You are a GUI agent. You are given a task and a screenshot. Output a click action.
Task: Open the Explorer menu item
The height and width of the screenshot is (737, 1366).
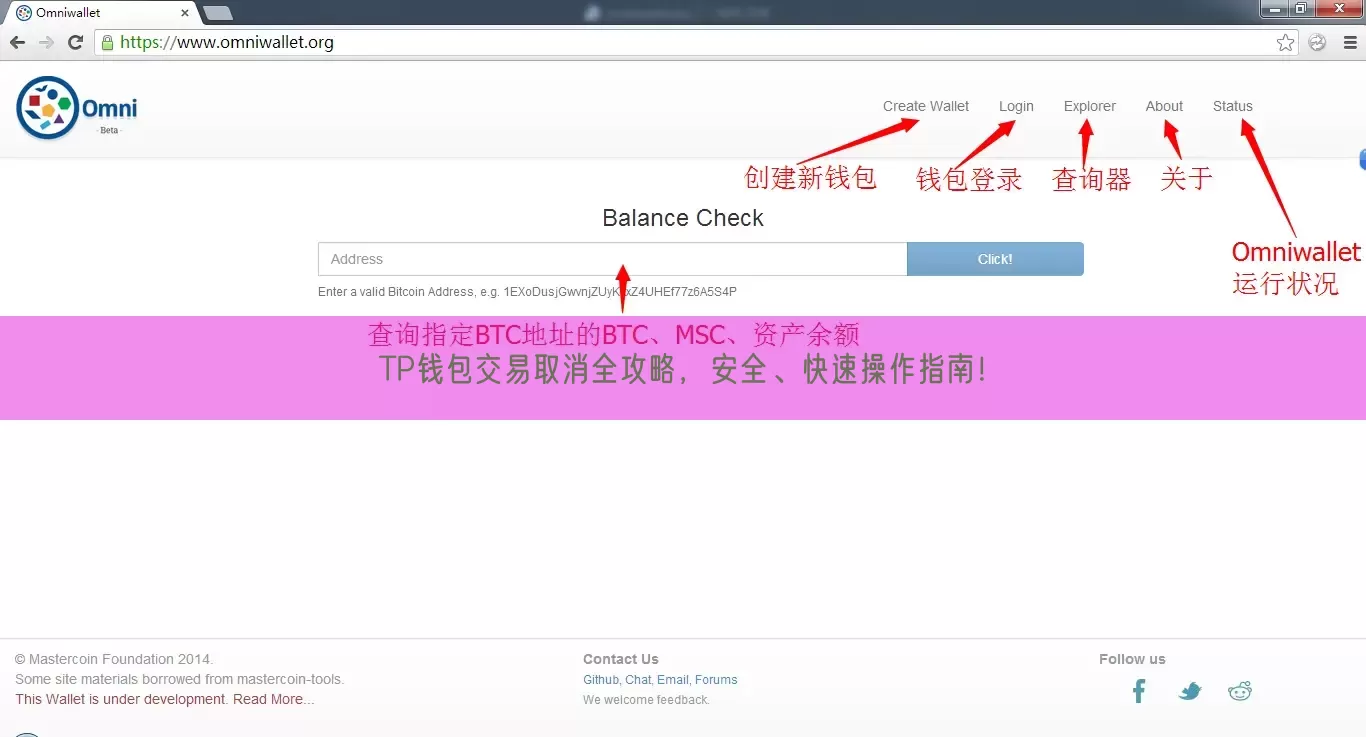(x=1090, y=106)
